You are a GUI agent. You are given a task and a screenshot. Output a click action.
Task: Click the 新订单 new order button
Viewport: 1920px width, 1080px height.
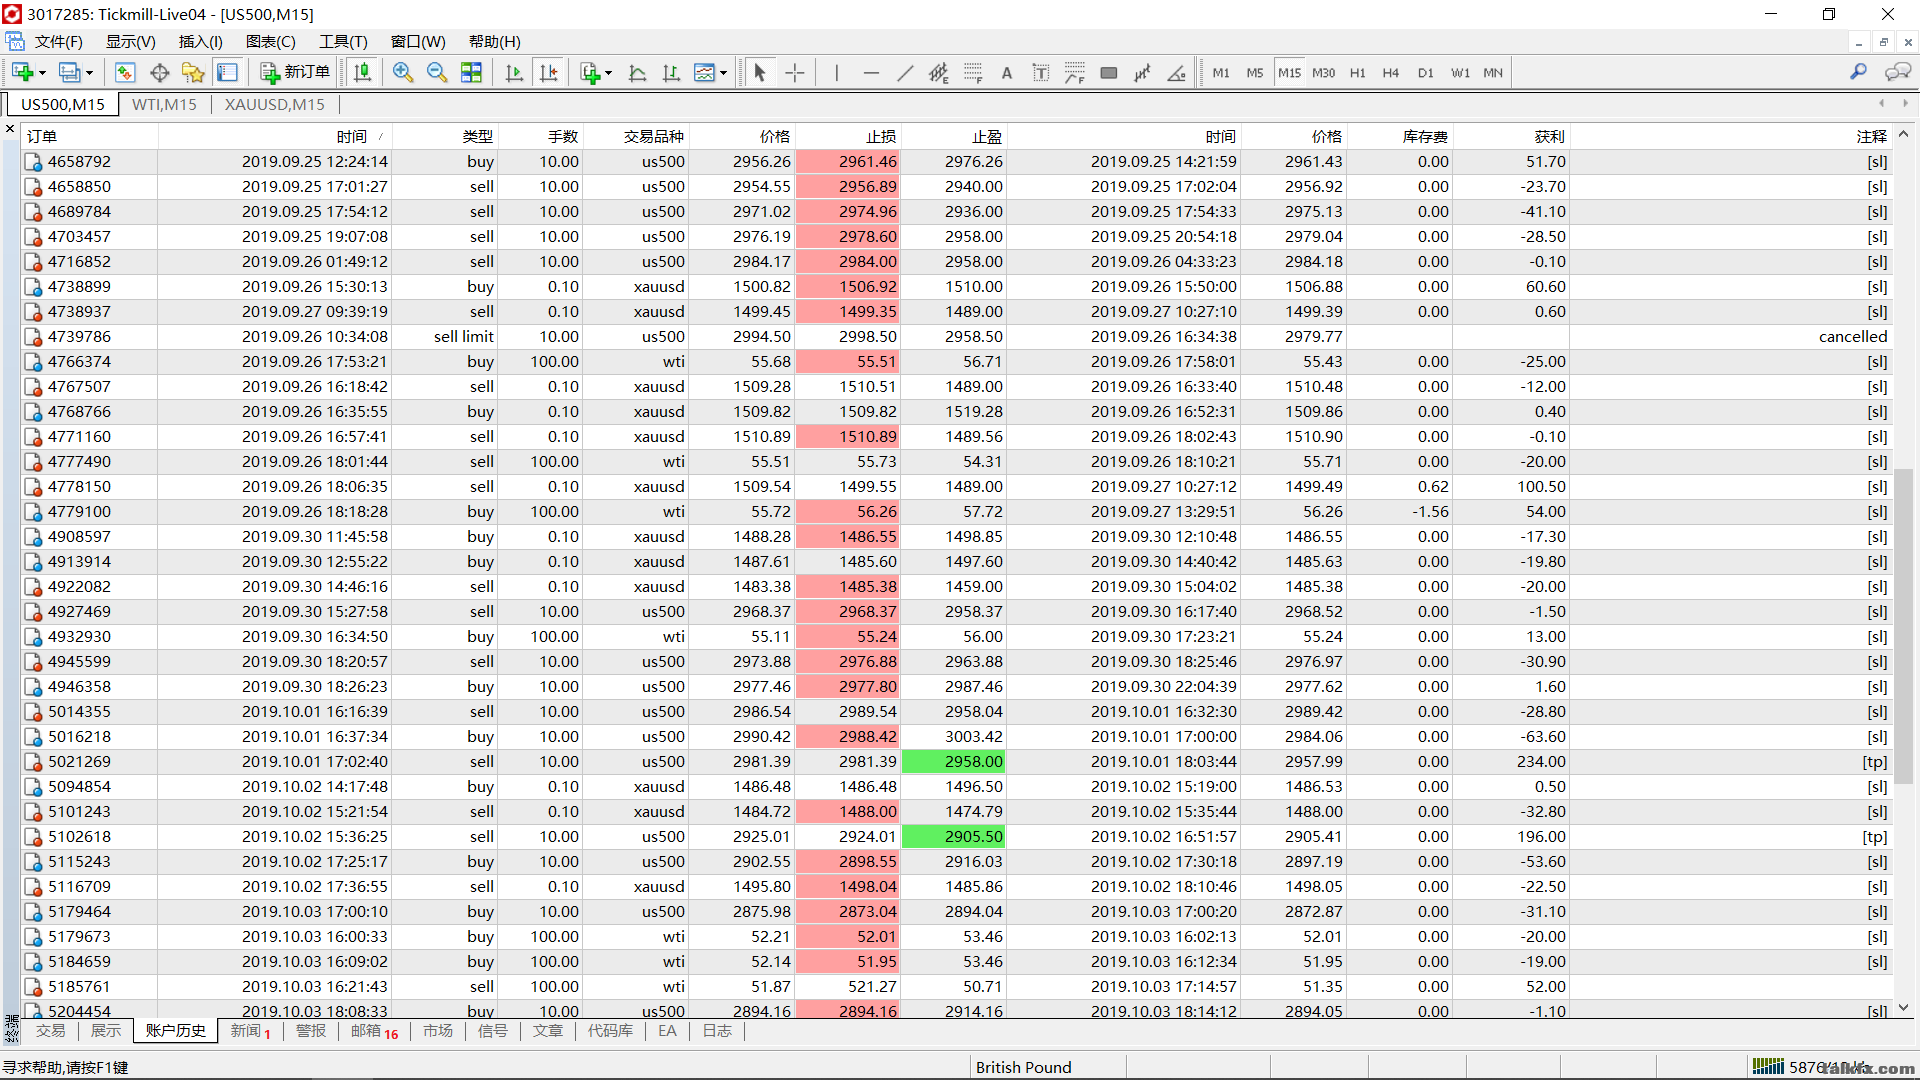pyautogui.click(x=295, y=73)
